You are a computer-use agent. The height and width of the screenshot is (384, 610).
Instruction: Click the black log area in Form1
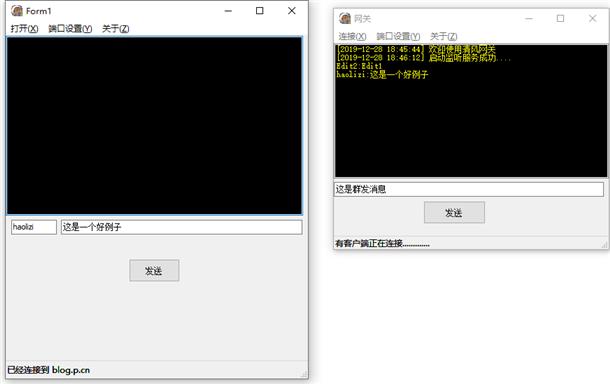tap(154, 125)
